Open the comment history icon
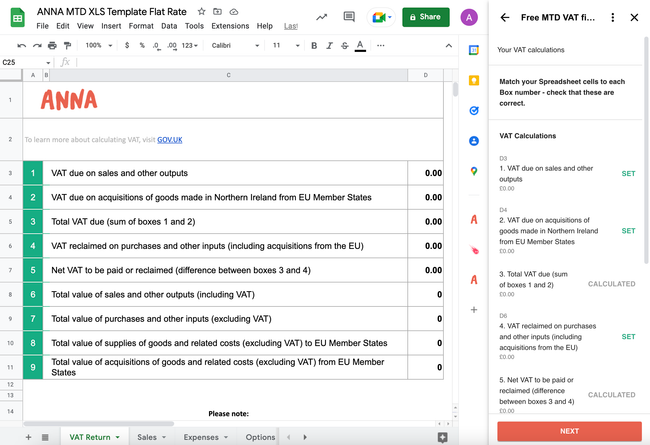The image size is (650, 445). [x=348, y=17]
